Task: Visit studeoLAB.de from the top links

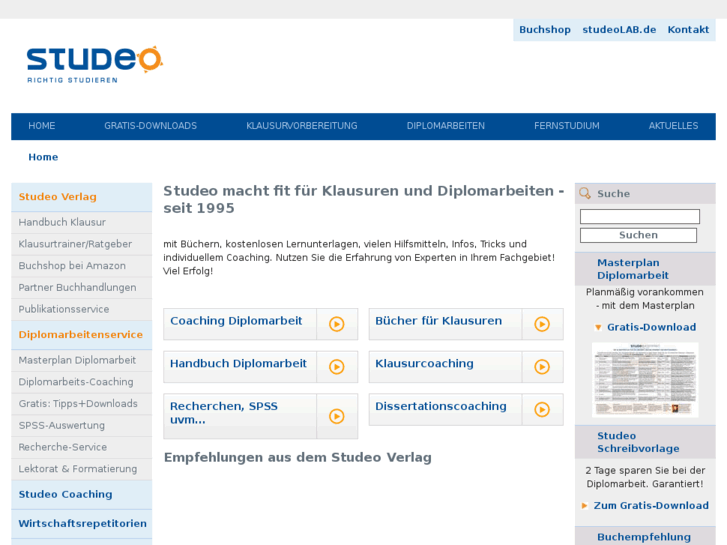Action: (x=619, y=30)
